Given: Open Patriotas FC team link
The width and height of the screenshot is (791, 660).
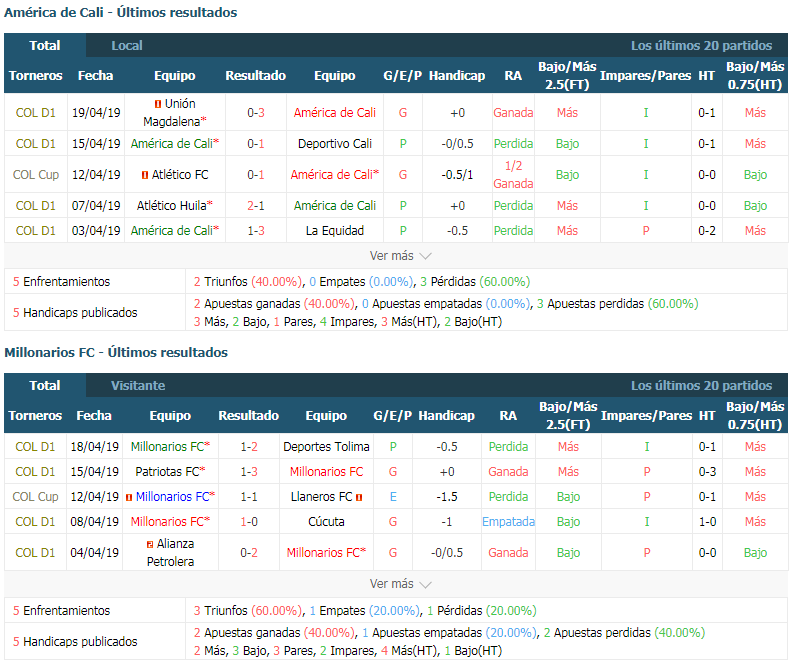Looking at the screenshot, I should 167,472.
